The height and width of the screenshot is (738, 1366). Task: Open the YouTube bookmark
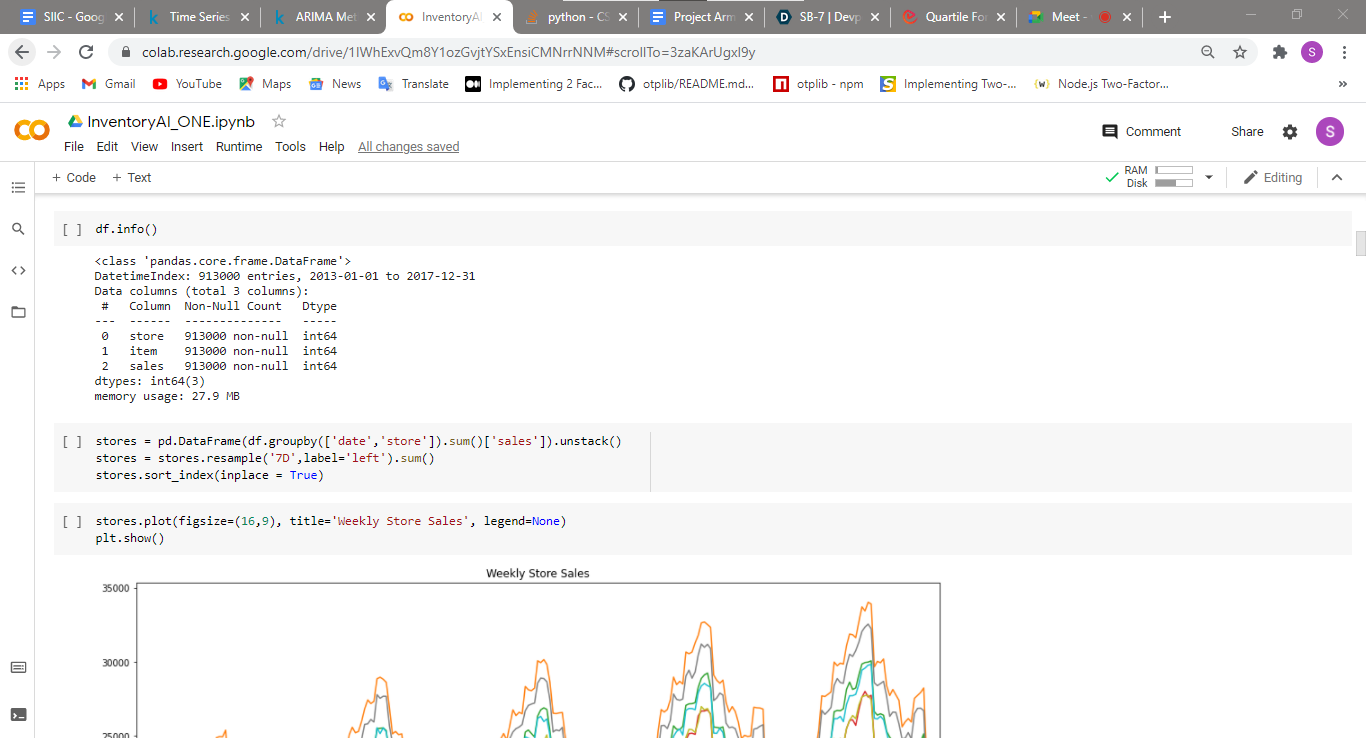(x=187, y=84)
